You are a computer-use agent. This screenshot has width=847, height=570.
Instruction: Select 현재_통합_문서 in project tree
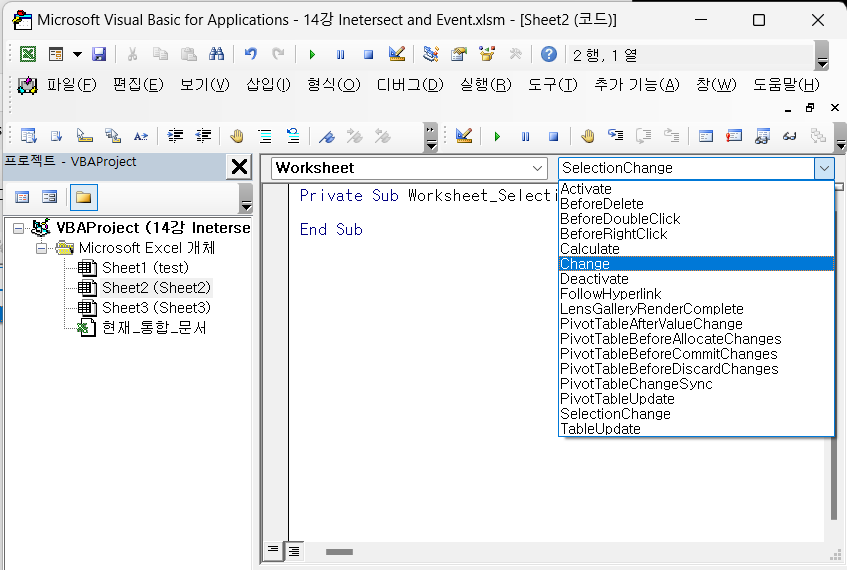click(154, 328)
